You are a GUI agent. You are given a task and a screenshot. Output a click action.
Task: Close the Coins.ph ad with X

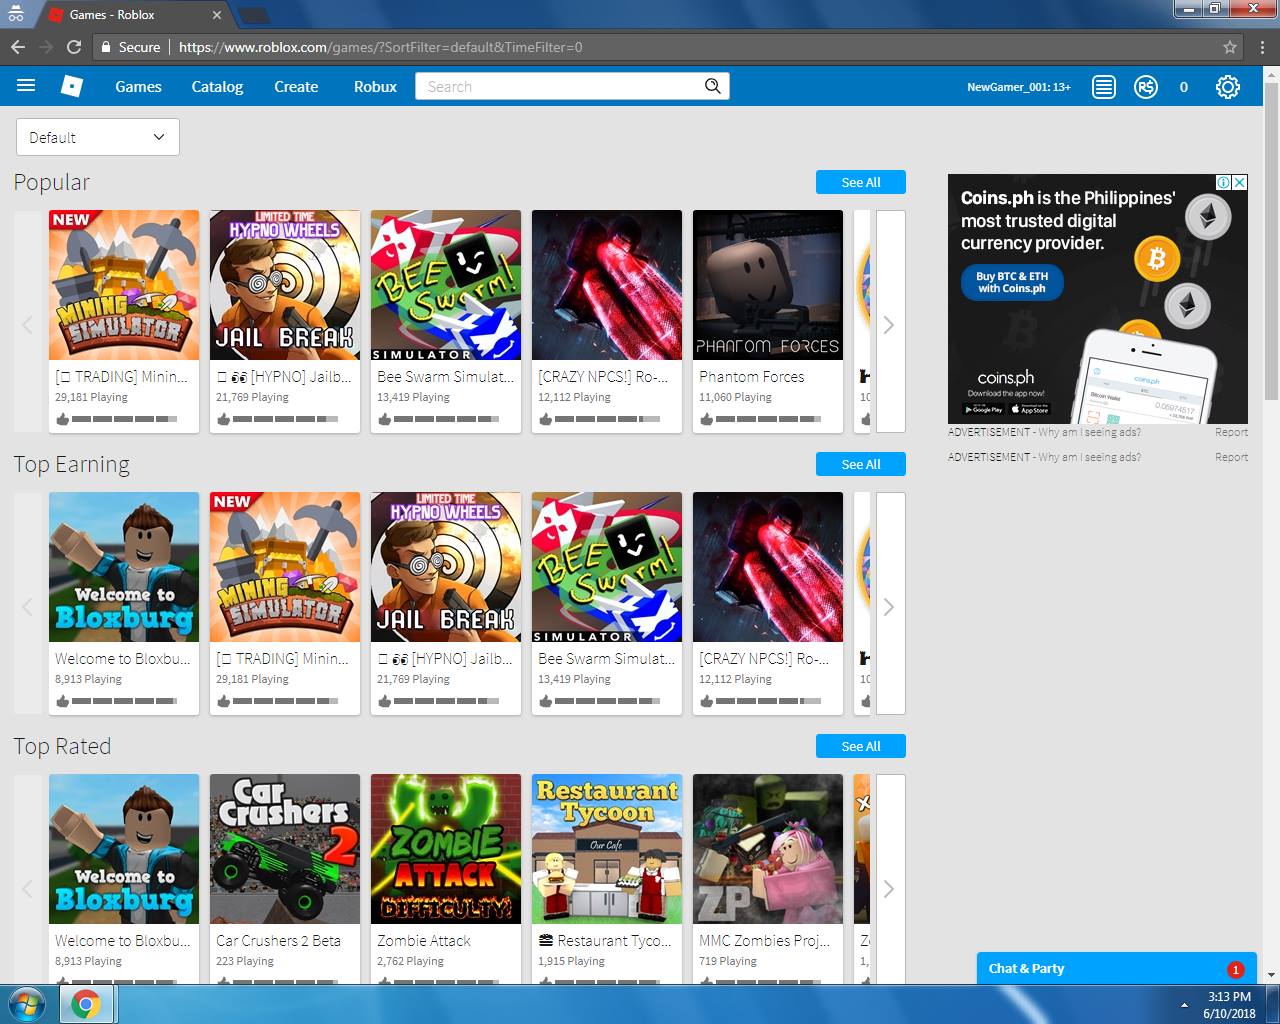pos(1240,182)
